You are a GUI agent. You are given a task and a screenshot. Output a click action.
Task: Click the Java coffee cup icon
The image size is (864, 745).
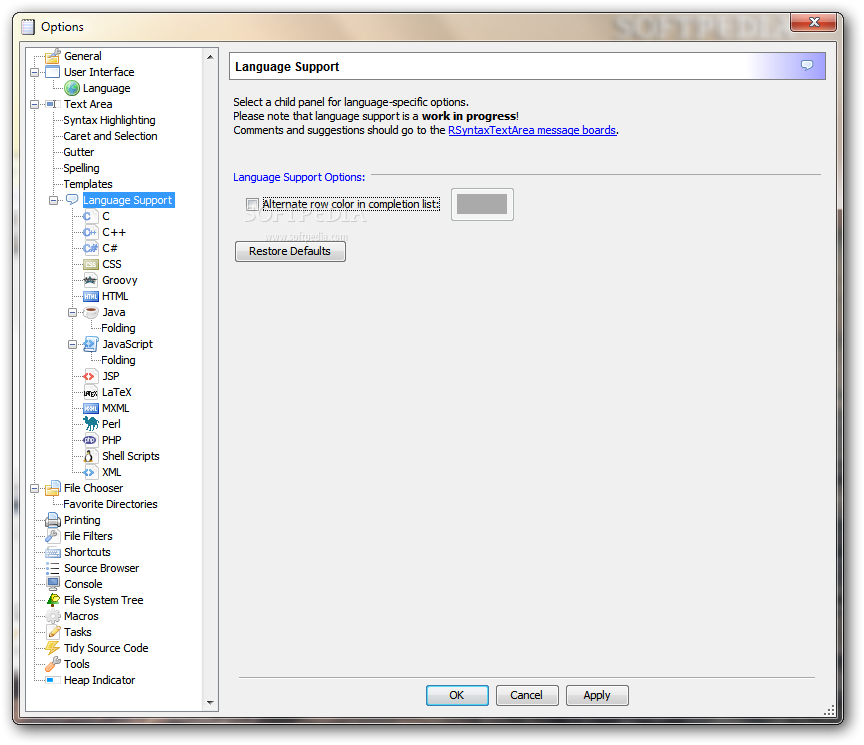pos(90,312)
